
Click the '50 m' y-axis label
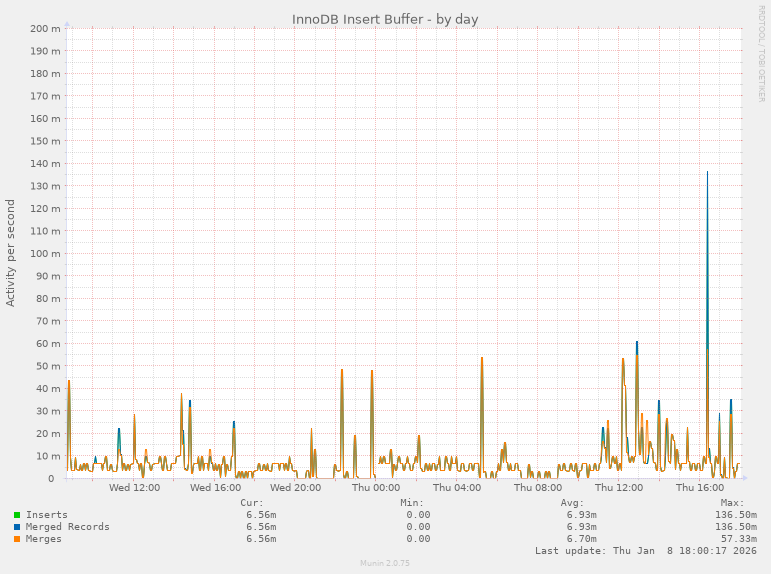(x=48, y=366)
